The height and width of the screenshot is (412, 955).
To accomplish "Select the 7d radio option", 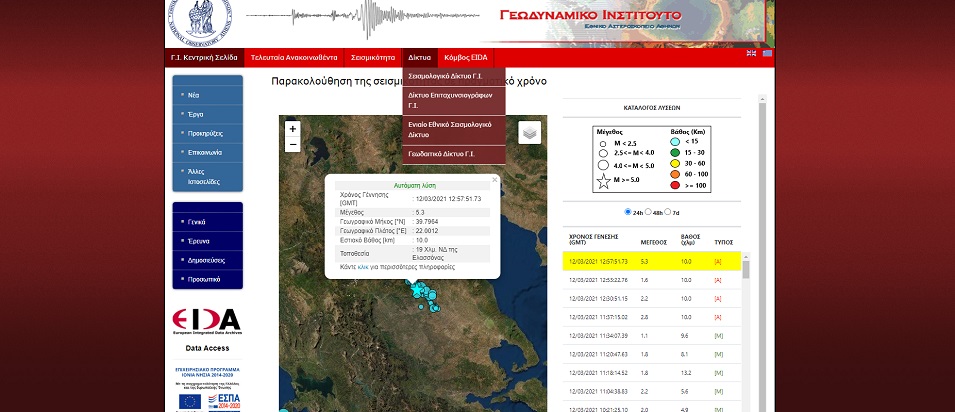I will click(668, 212).
